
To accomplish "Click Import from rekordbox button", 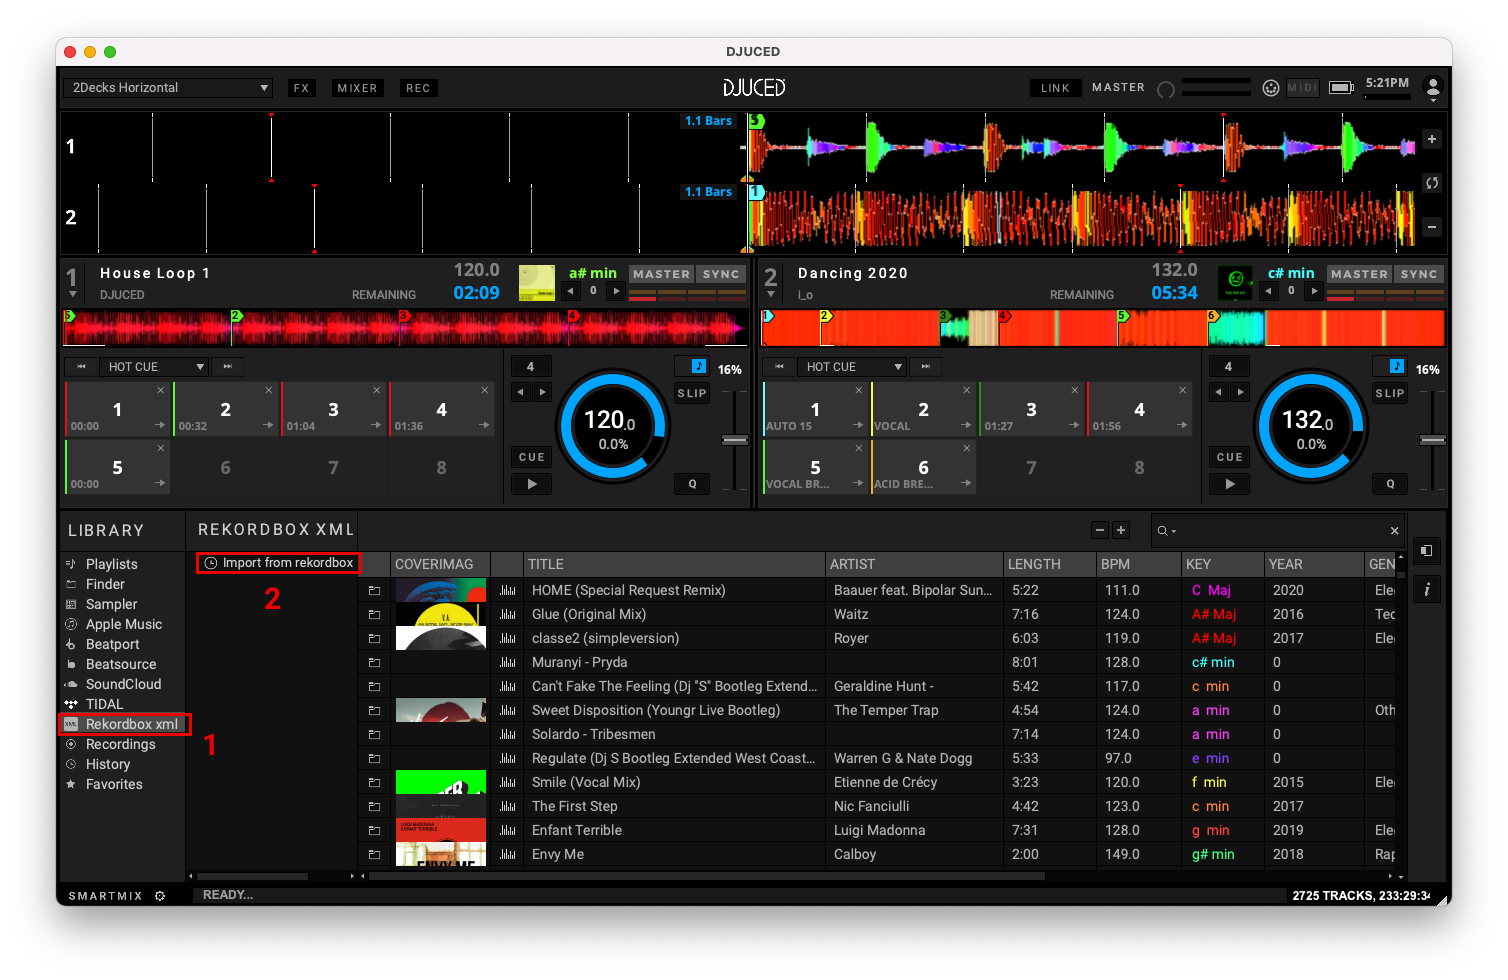I will (x=279, y=563).
